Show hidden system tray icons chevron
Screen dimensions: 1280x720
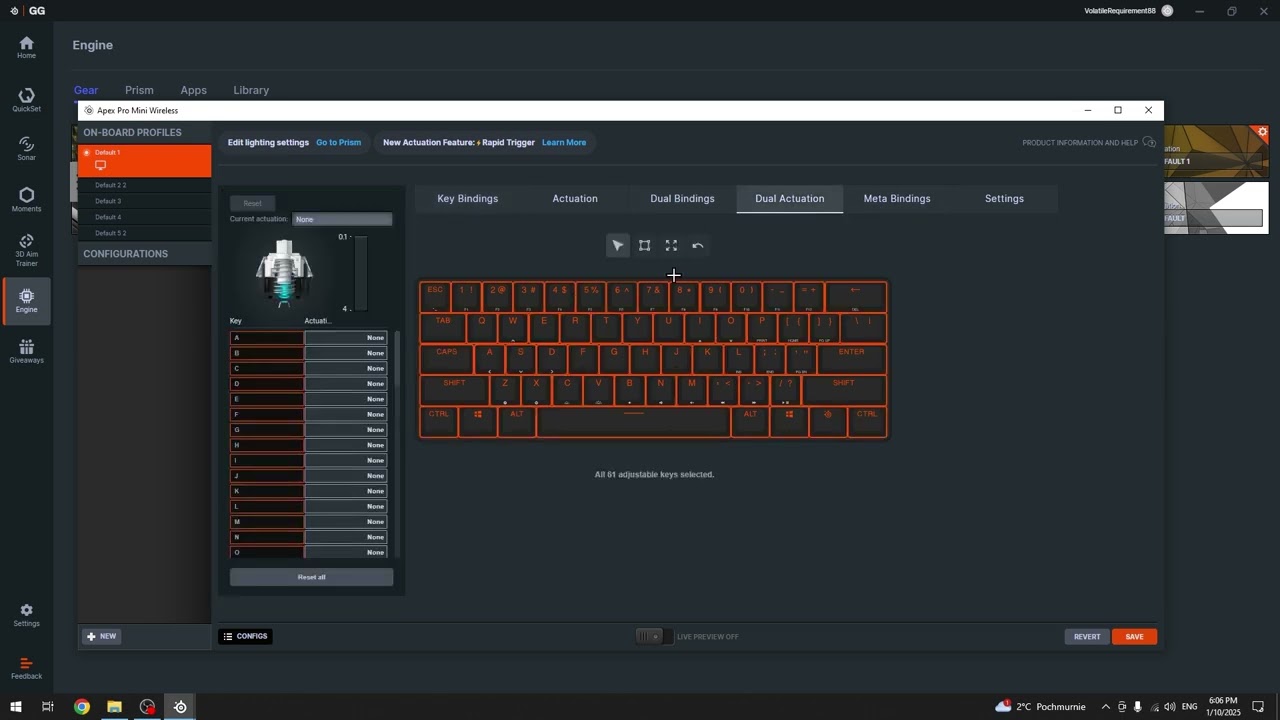(1105, 707)
